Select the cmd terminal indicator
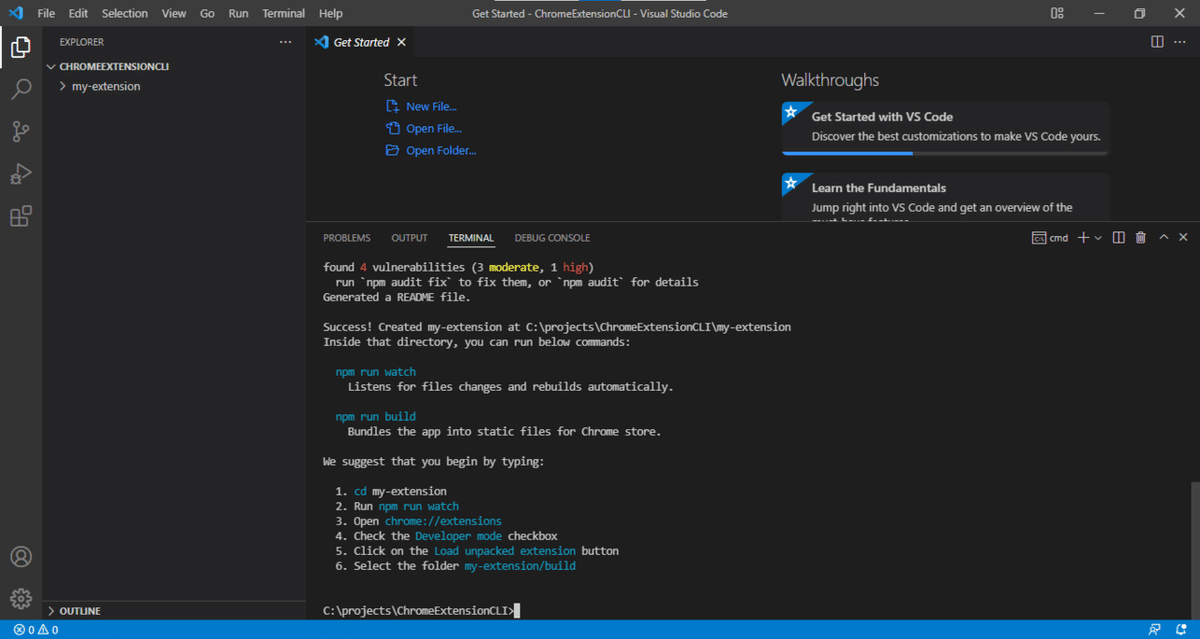The height and width of the screenshot is (639, 1200). 1050,238
